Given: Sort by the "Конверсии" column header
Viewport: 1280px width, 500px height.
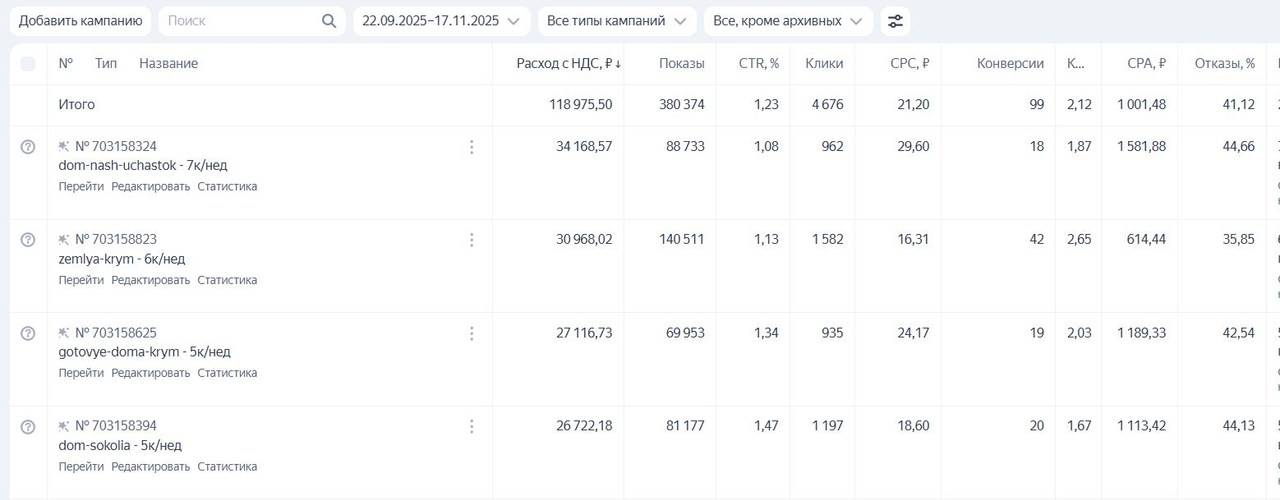Looking at the screenshot, I should [1010, 64].
